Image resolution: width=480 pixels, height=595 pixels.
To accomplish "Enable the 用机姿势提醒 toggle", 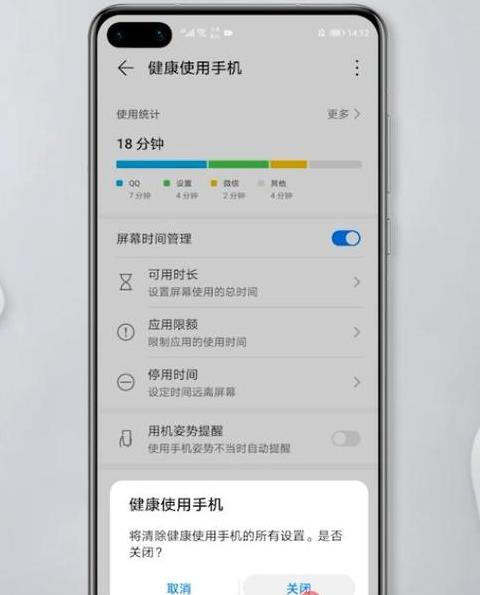I will click(x=345, y=439).
